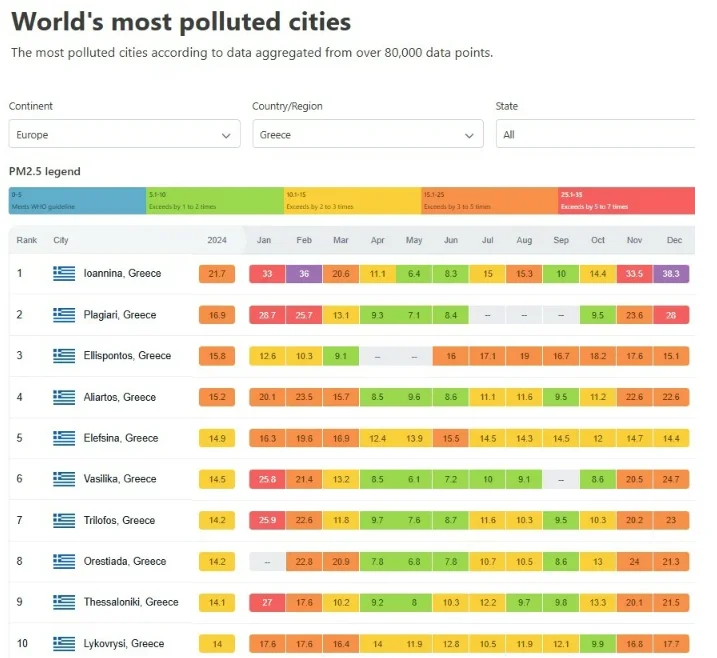Sort by the 2024 column header

point(217,240)
